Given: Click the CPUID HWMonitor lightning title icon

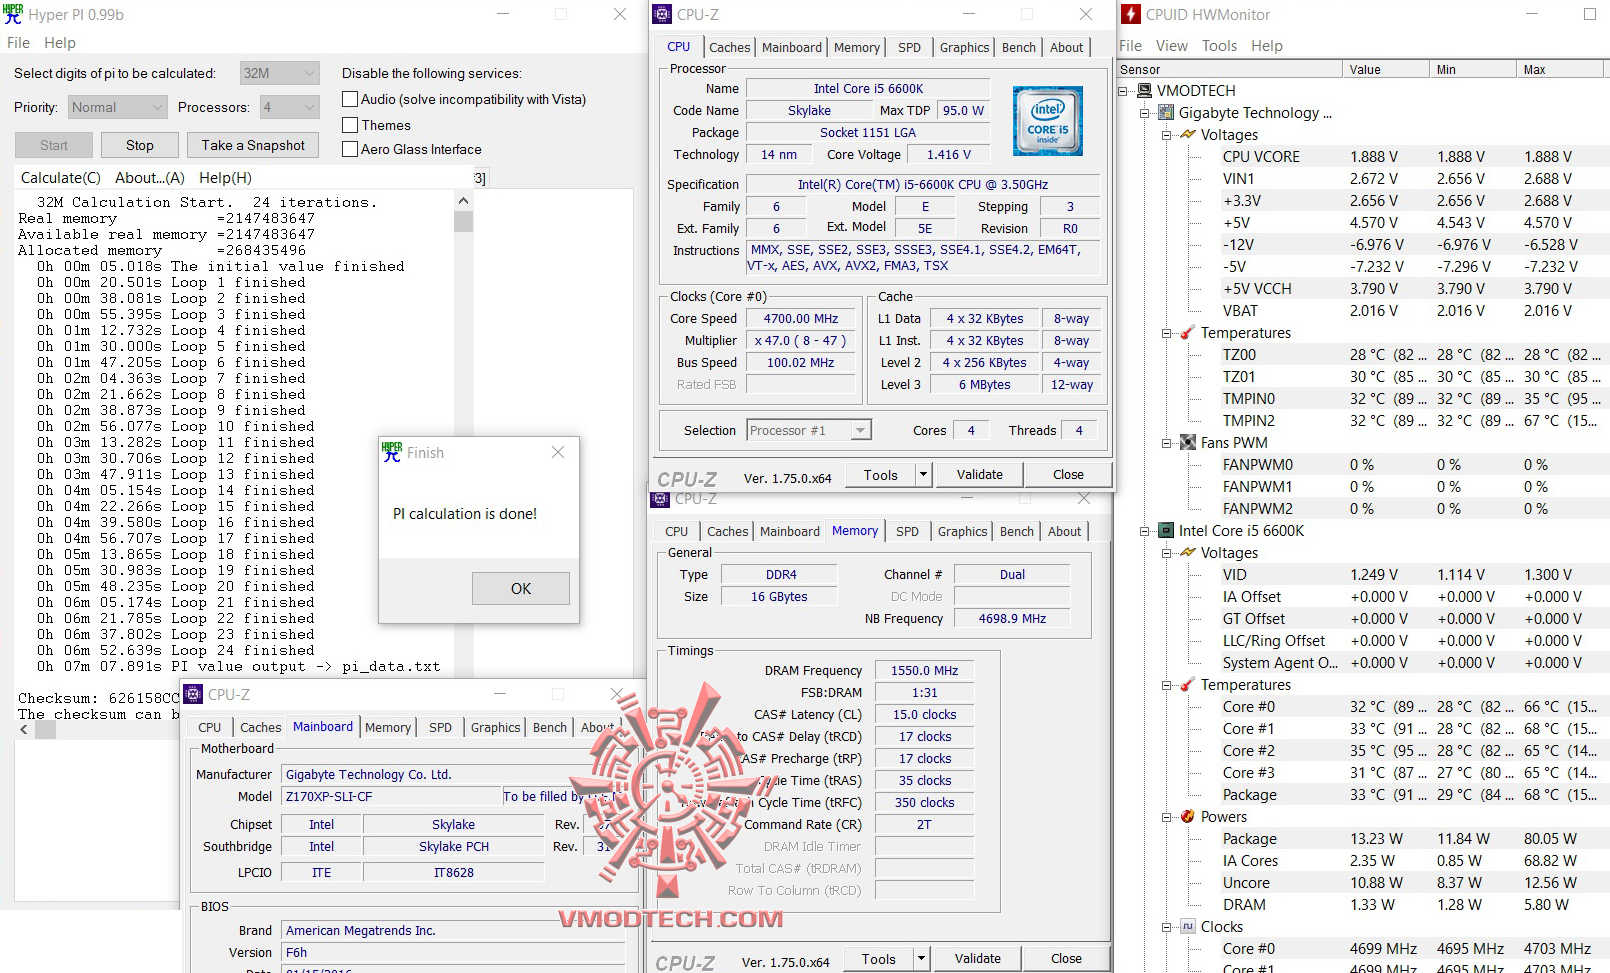Looking at the screenshot, I should pos(1130,14).
